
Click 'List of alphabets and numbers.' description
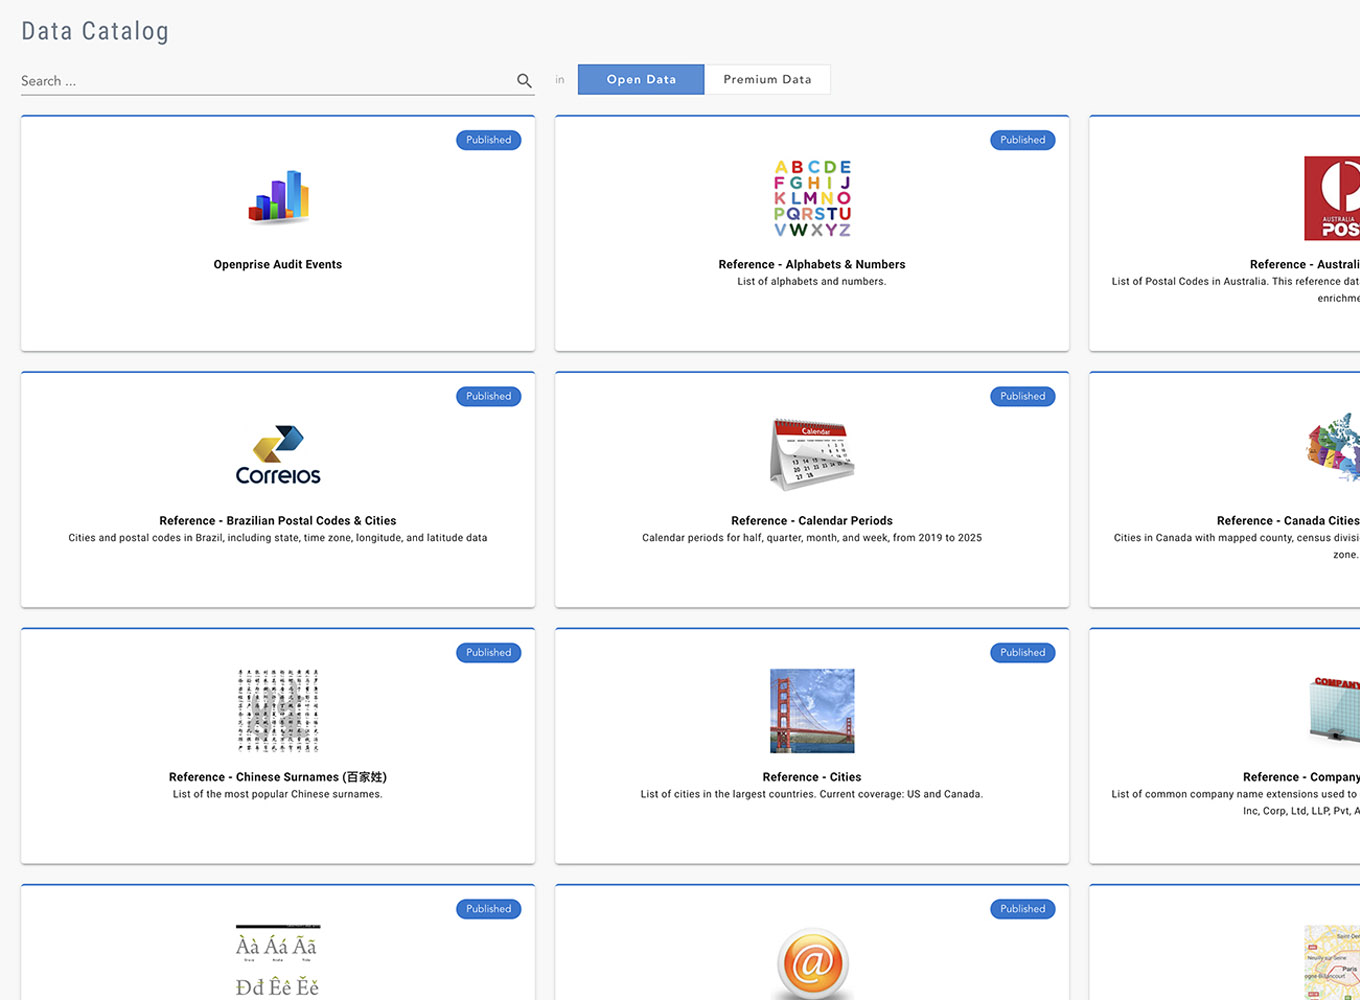(x=812, y=282)
